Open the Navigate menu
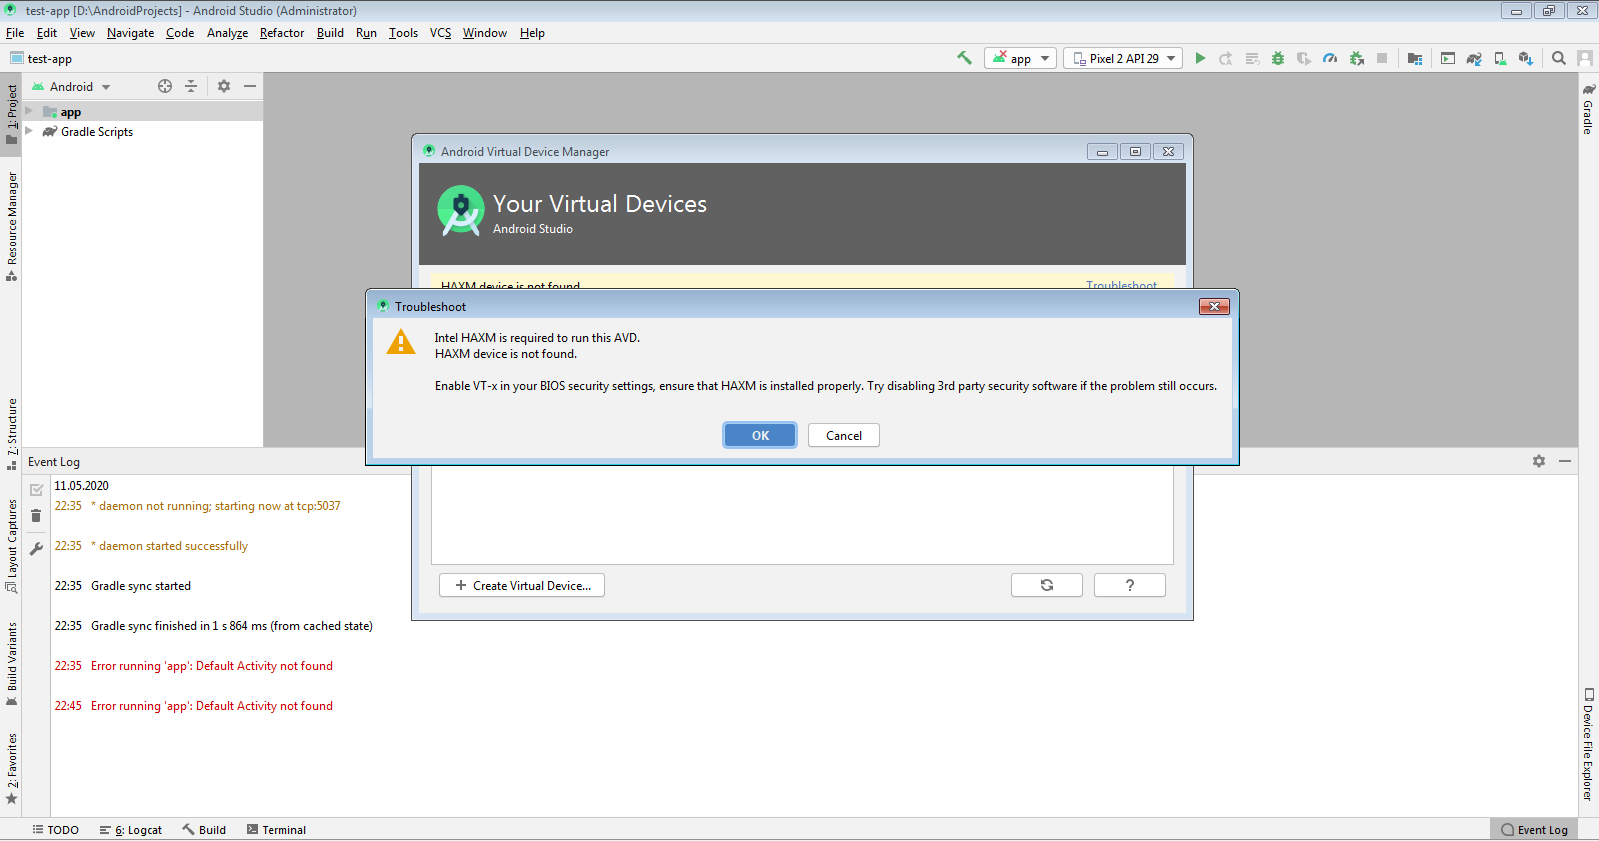 [131, 33]
